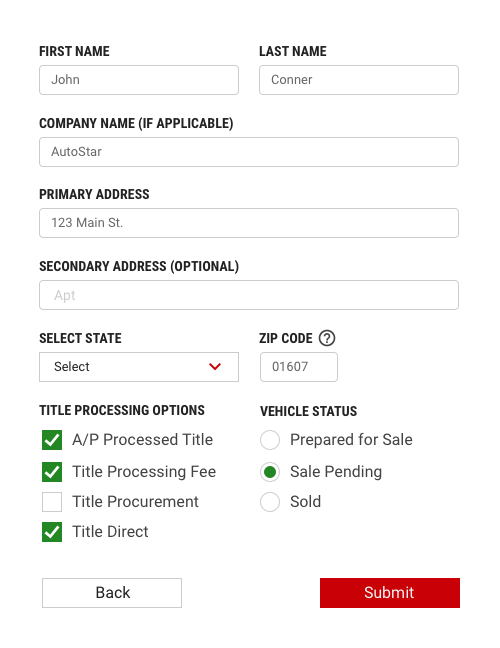The image size is (500, 648).
Task: Select the Prepared for Sale radio button
Action: click(x=270, y=440)
